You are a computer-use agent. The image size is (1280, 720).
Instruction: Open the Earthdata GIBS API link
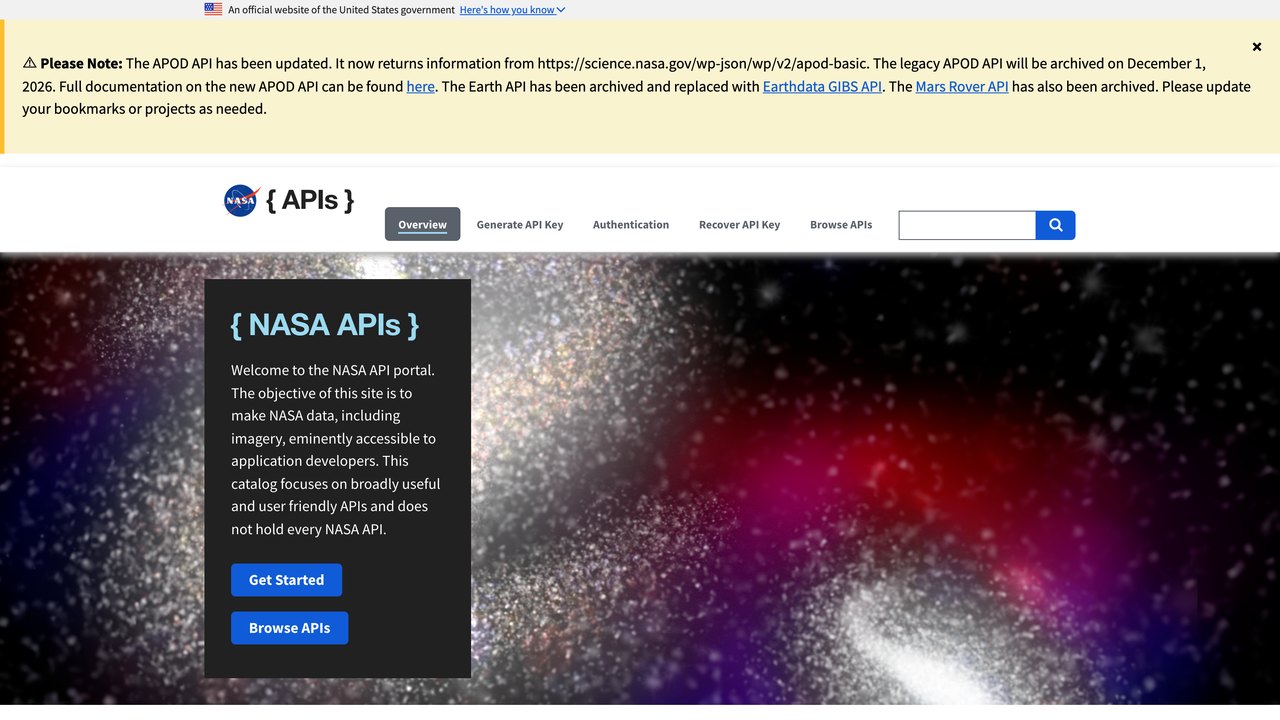click(x=822, y=86)
